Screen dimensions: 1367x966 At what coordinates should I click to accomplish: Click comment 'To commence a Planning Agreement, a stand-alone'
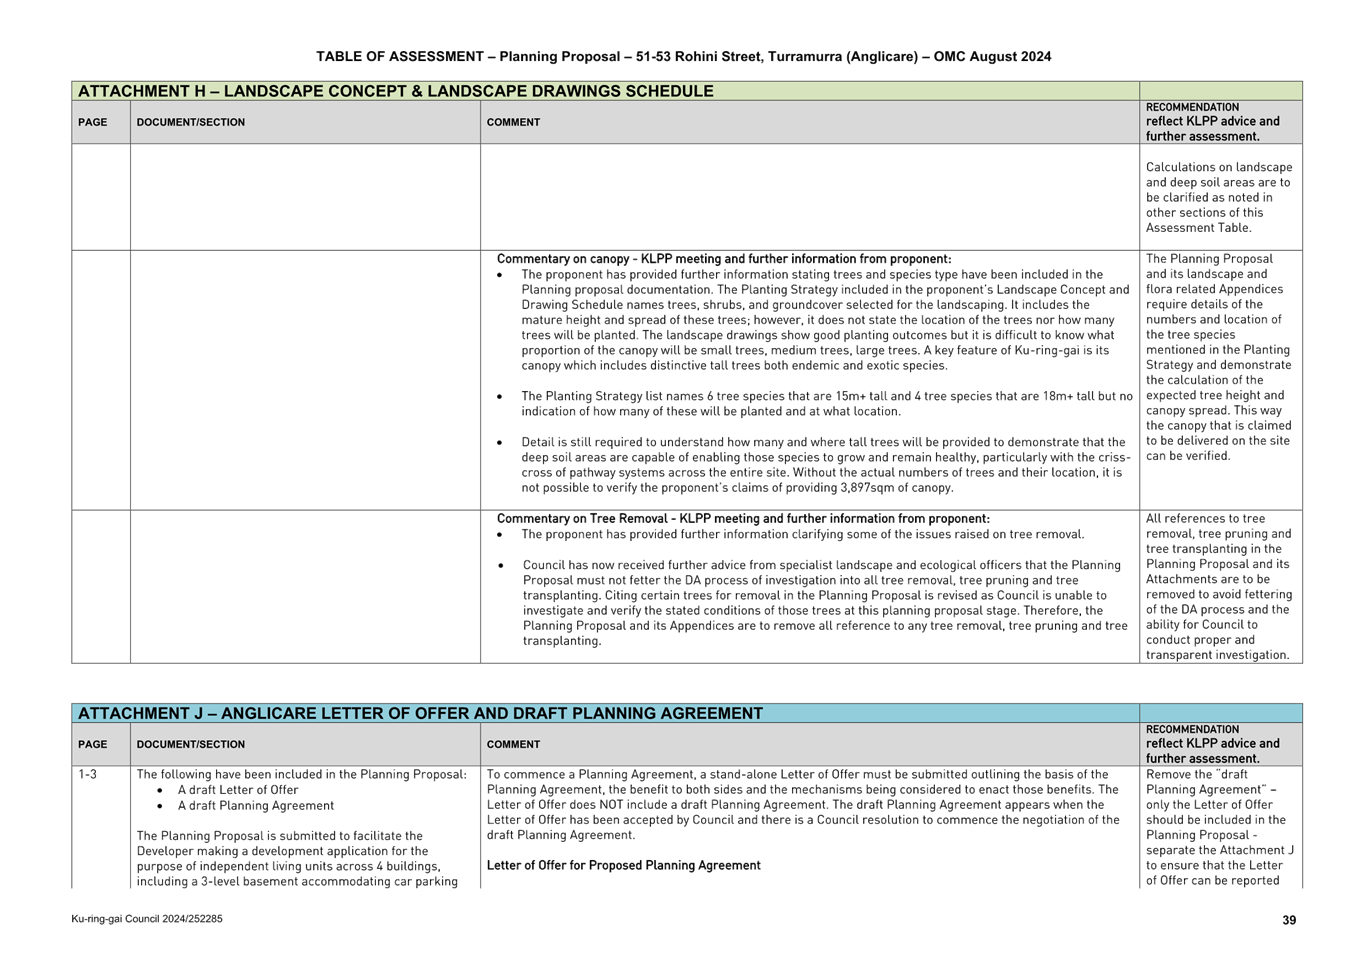click(x=803, y=804)
